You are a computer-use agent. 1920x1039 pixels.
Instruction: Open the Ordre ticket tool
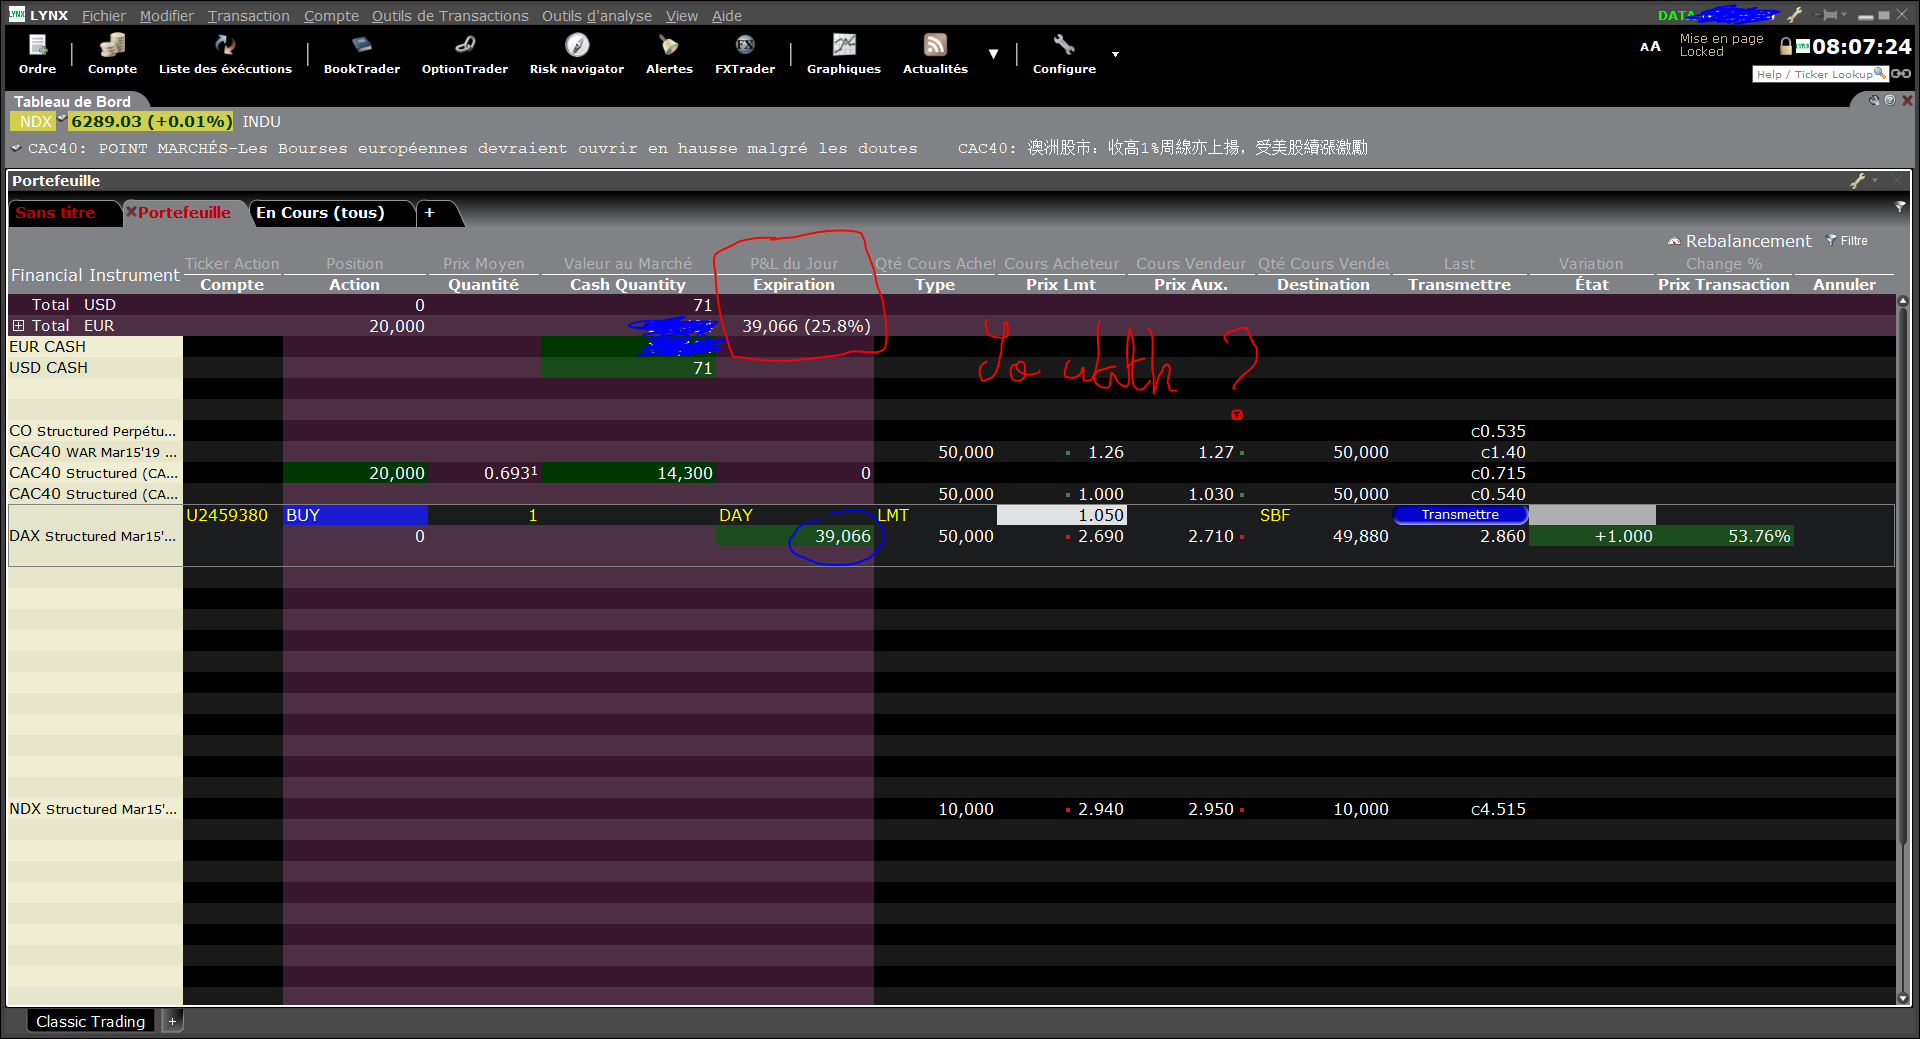(37, 54)
